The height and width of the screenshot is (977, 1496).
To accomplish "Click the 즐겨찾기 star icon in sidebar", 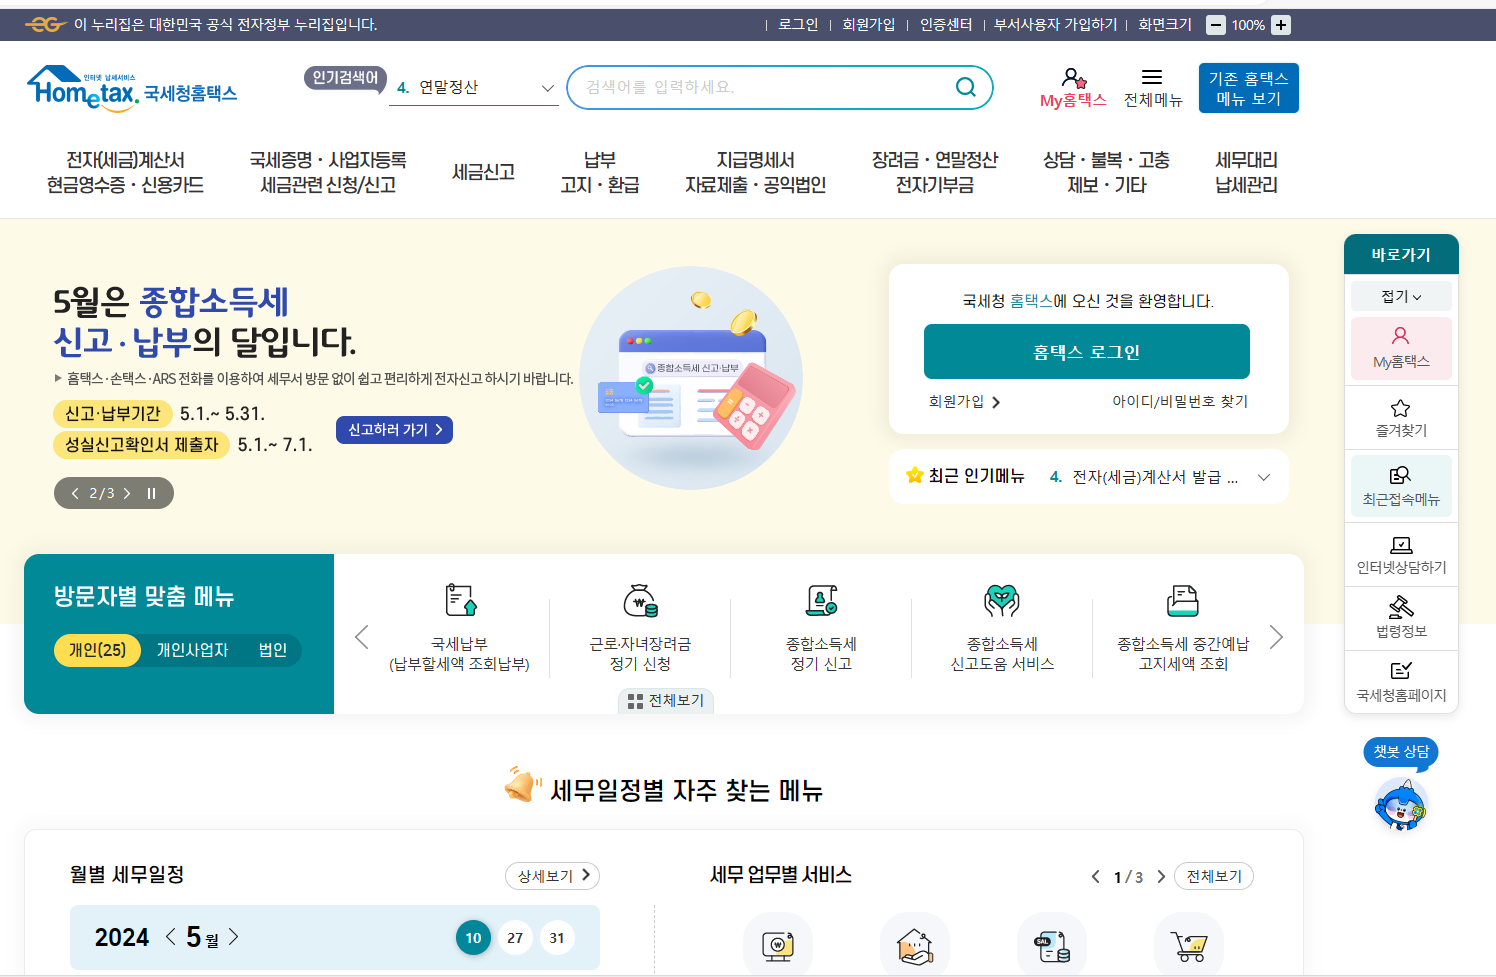I will (x=1400, y=417).
